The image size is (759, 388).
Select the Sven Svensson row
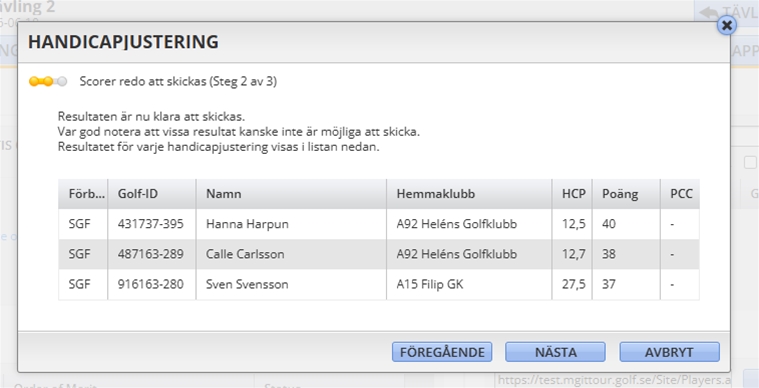tap(379, 284)
